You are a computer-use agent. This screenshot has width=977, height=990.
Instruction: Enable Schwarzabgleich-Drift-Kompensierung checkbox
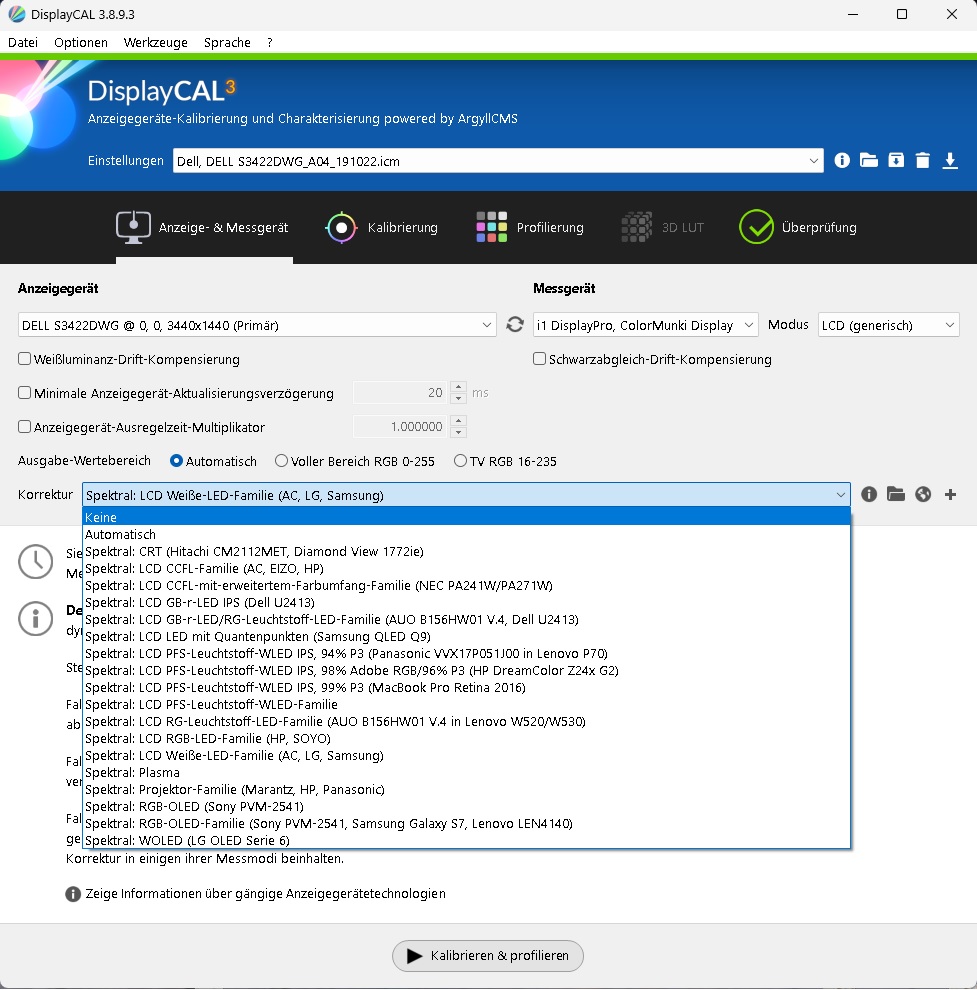pyautogui.click(x=539, y=359)
